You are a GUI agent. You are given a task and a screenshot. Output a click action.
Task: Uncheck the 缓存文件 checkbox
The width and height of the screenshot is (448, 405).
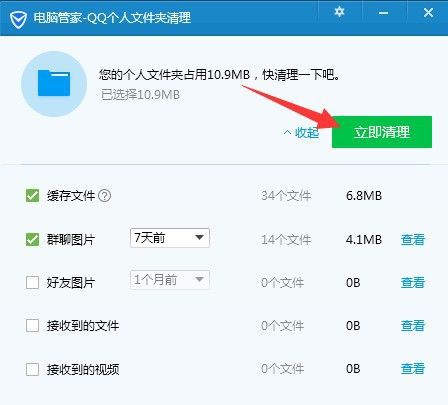coord(32,196)
